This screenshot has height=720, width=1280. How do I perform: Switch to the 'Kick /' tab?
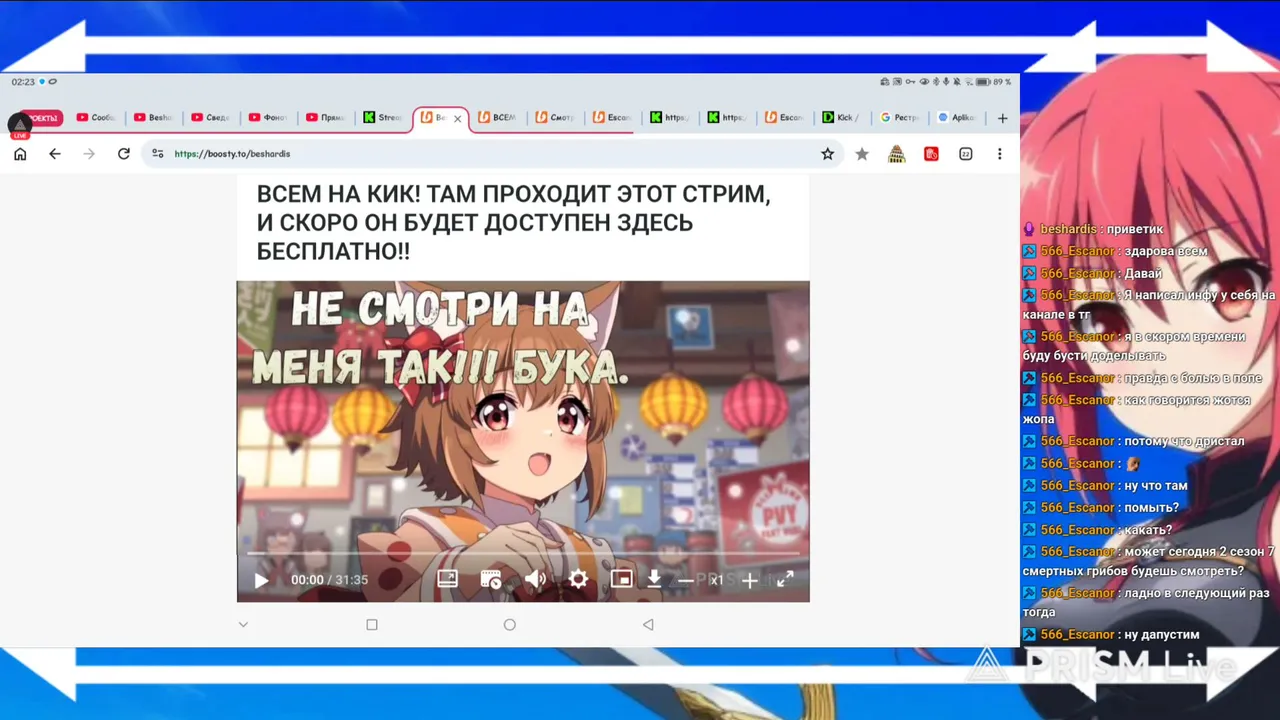coord(843,118)
